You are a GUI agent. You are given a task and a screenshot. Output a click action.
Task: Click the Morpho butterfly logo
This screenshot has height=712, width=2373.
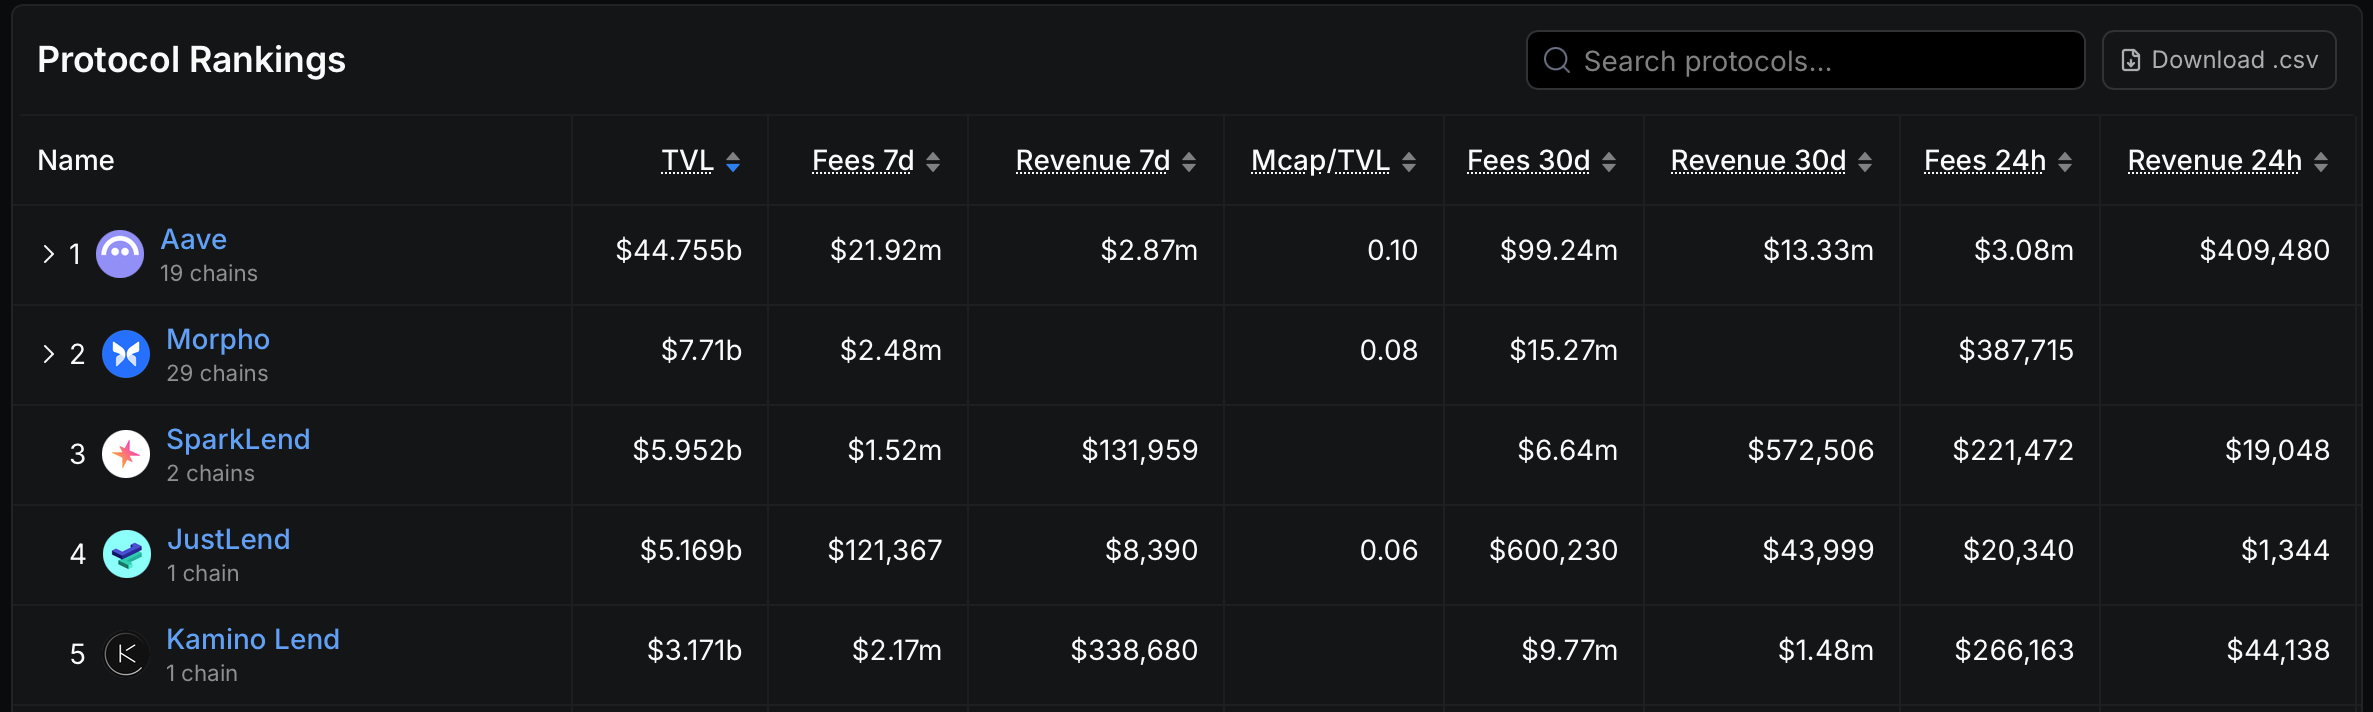pyautogui.click(x=126, y=353)
